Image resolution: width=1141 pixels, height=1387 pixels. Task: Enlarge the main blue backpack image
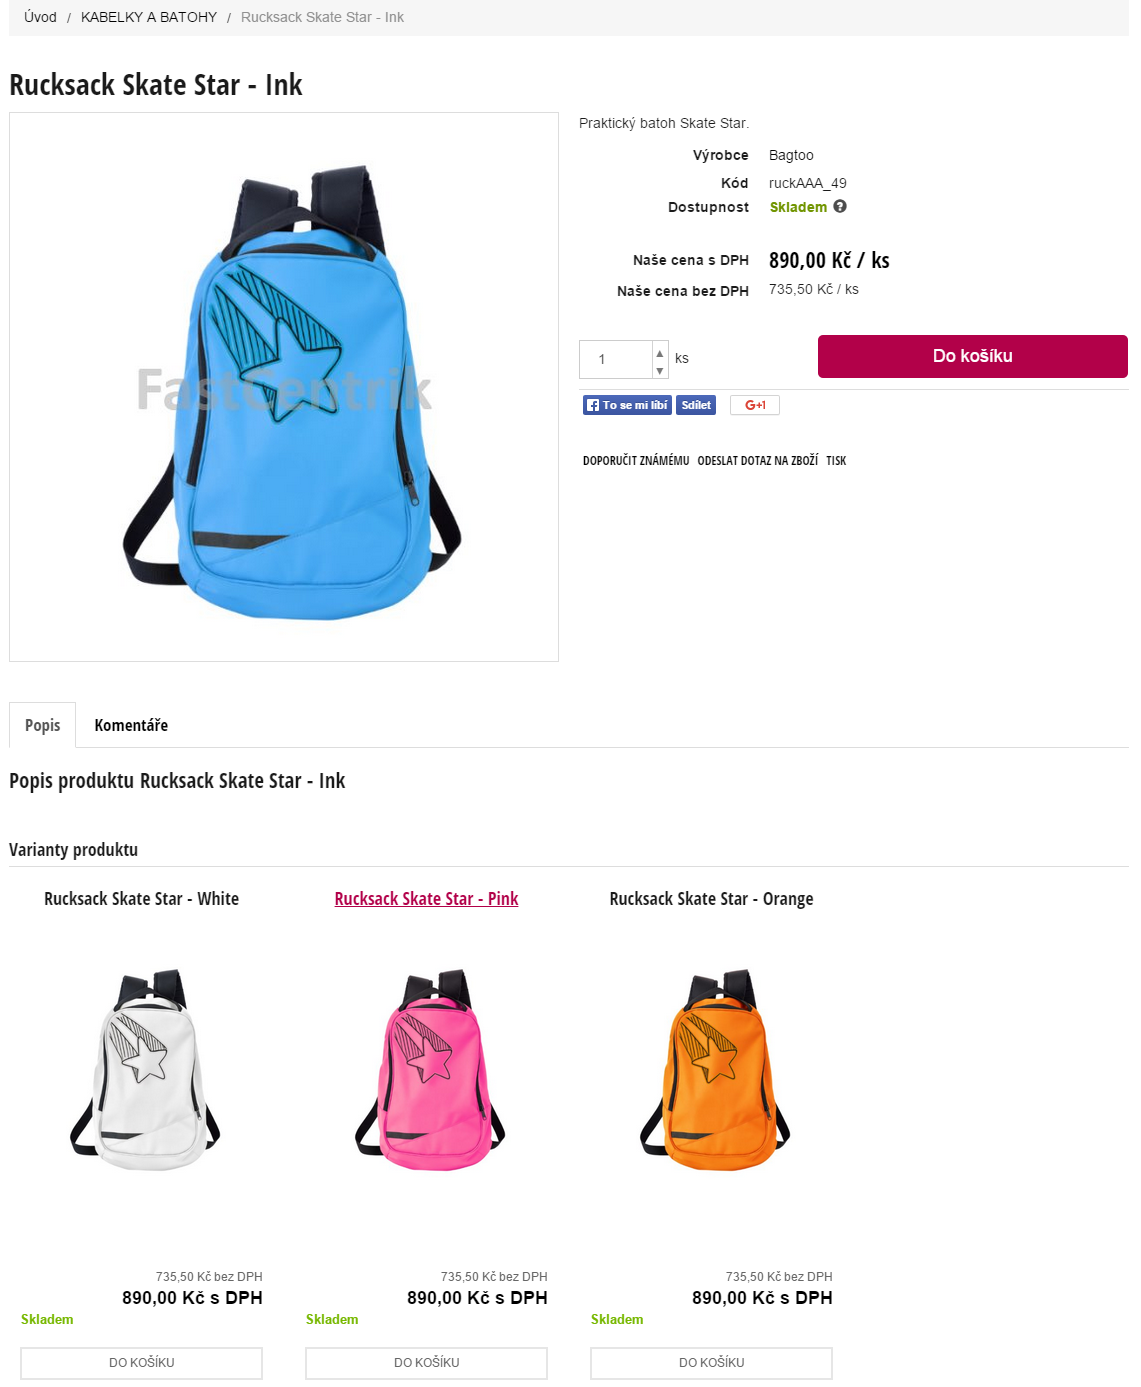click(284, 387)
